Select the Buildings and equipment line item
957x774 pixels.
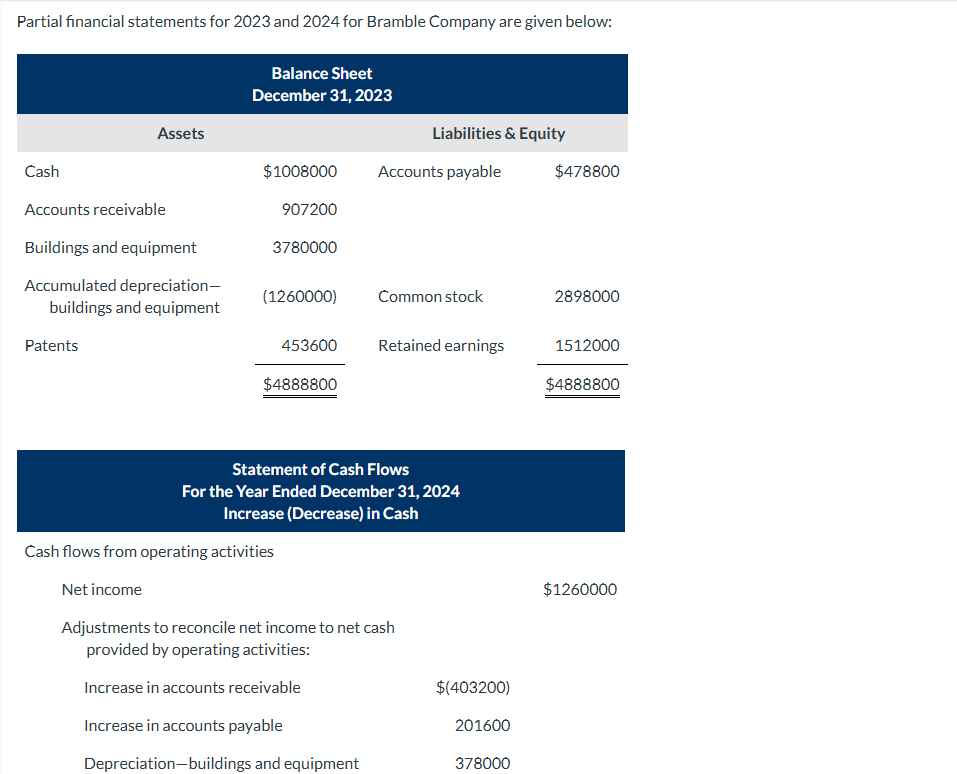(110, 247)
